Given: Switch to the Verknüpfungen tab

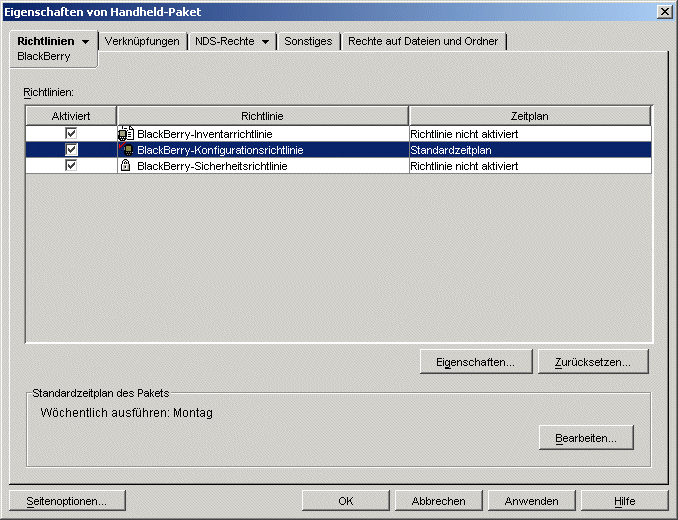Looking at the screenshot, I should pos(142,41).
